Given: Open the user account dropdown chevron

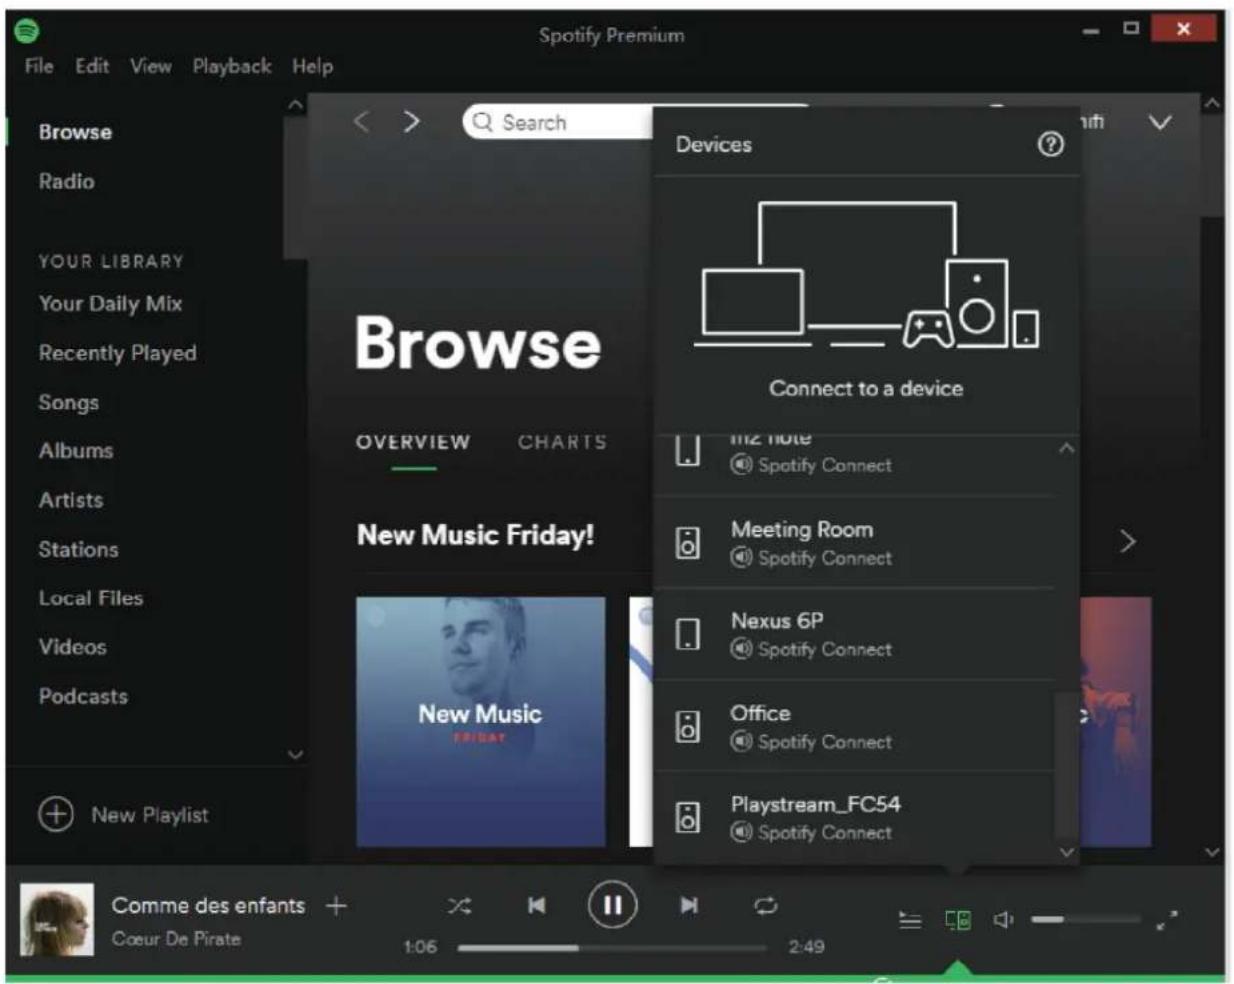Looking at the screenshot, I should point(1160,123).
